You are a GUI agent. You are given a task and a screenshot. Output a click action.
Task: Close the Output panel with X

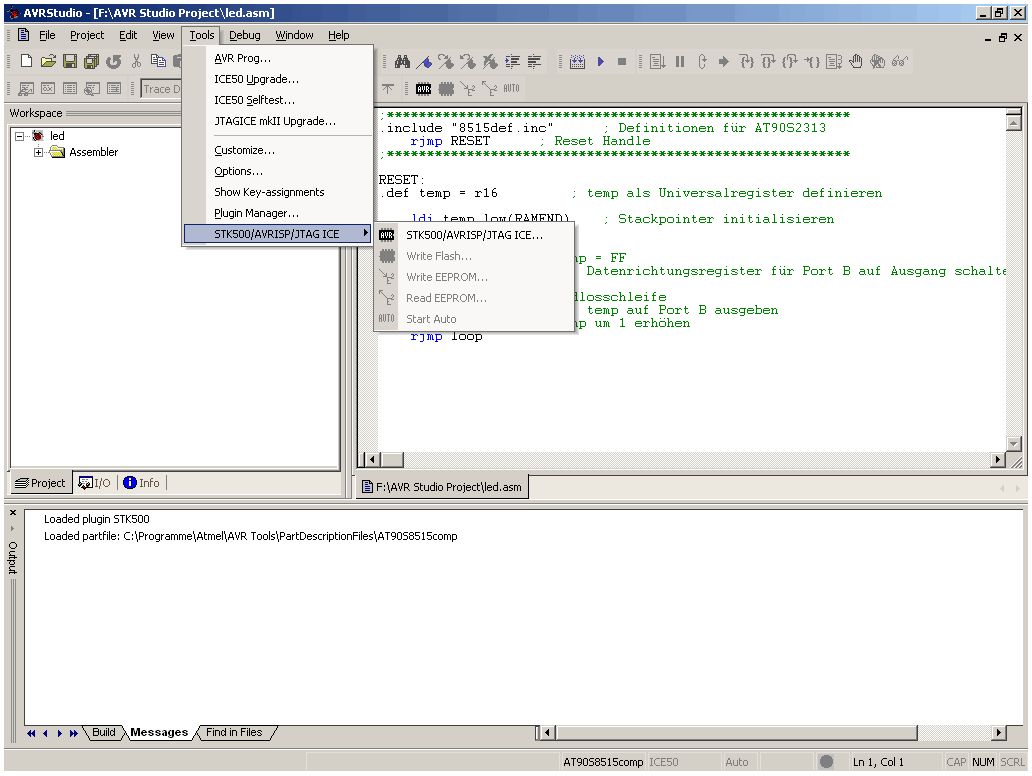click(x=13, y=513)
